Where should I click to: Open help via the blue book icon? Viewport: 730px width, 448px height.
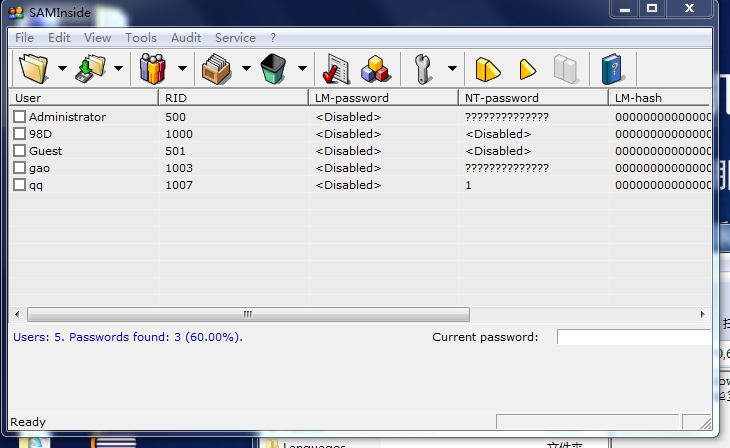[612, 69]
